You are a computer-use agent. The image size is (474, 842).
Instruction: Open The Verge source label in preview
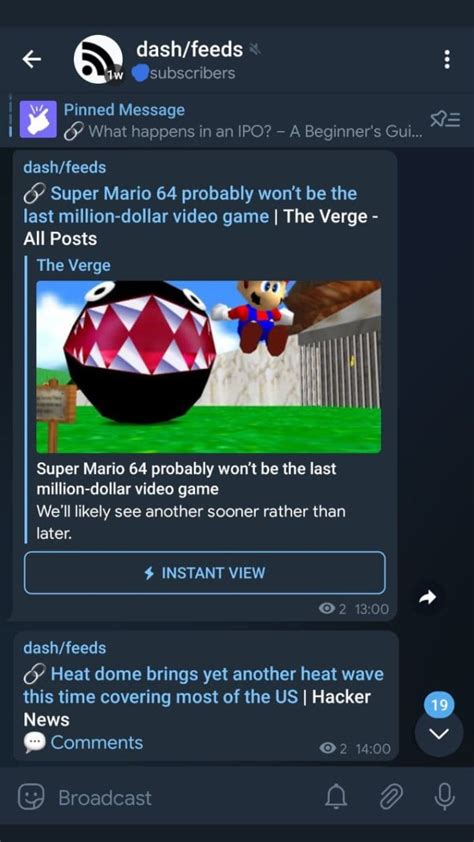tap(74, 265)
